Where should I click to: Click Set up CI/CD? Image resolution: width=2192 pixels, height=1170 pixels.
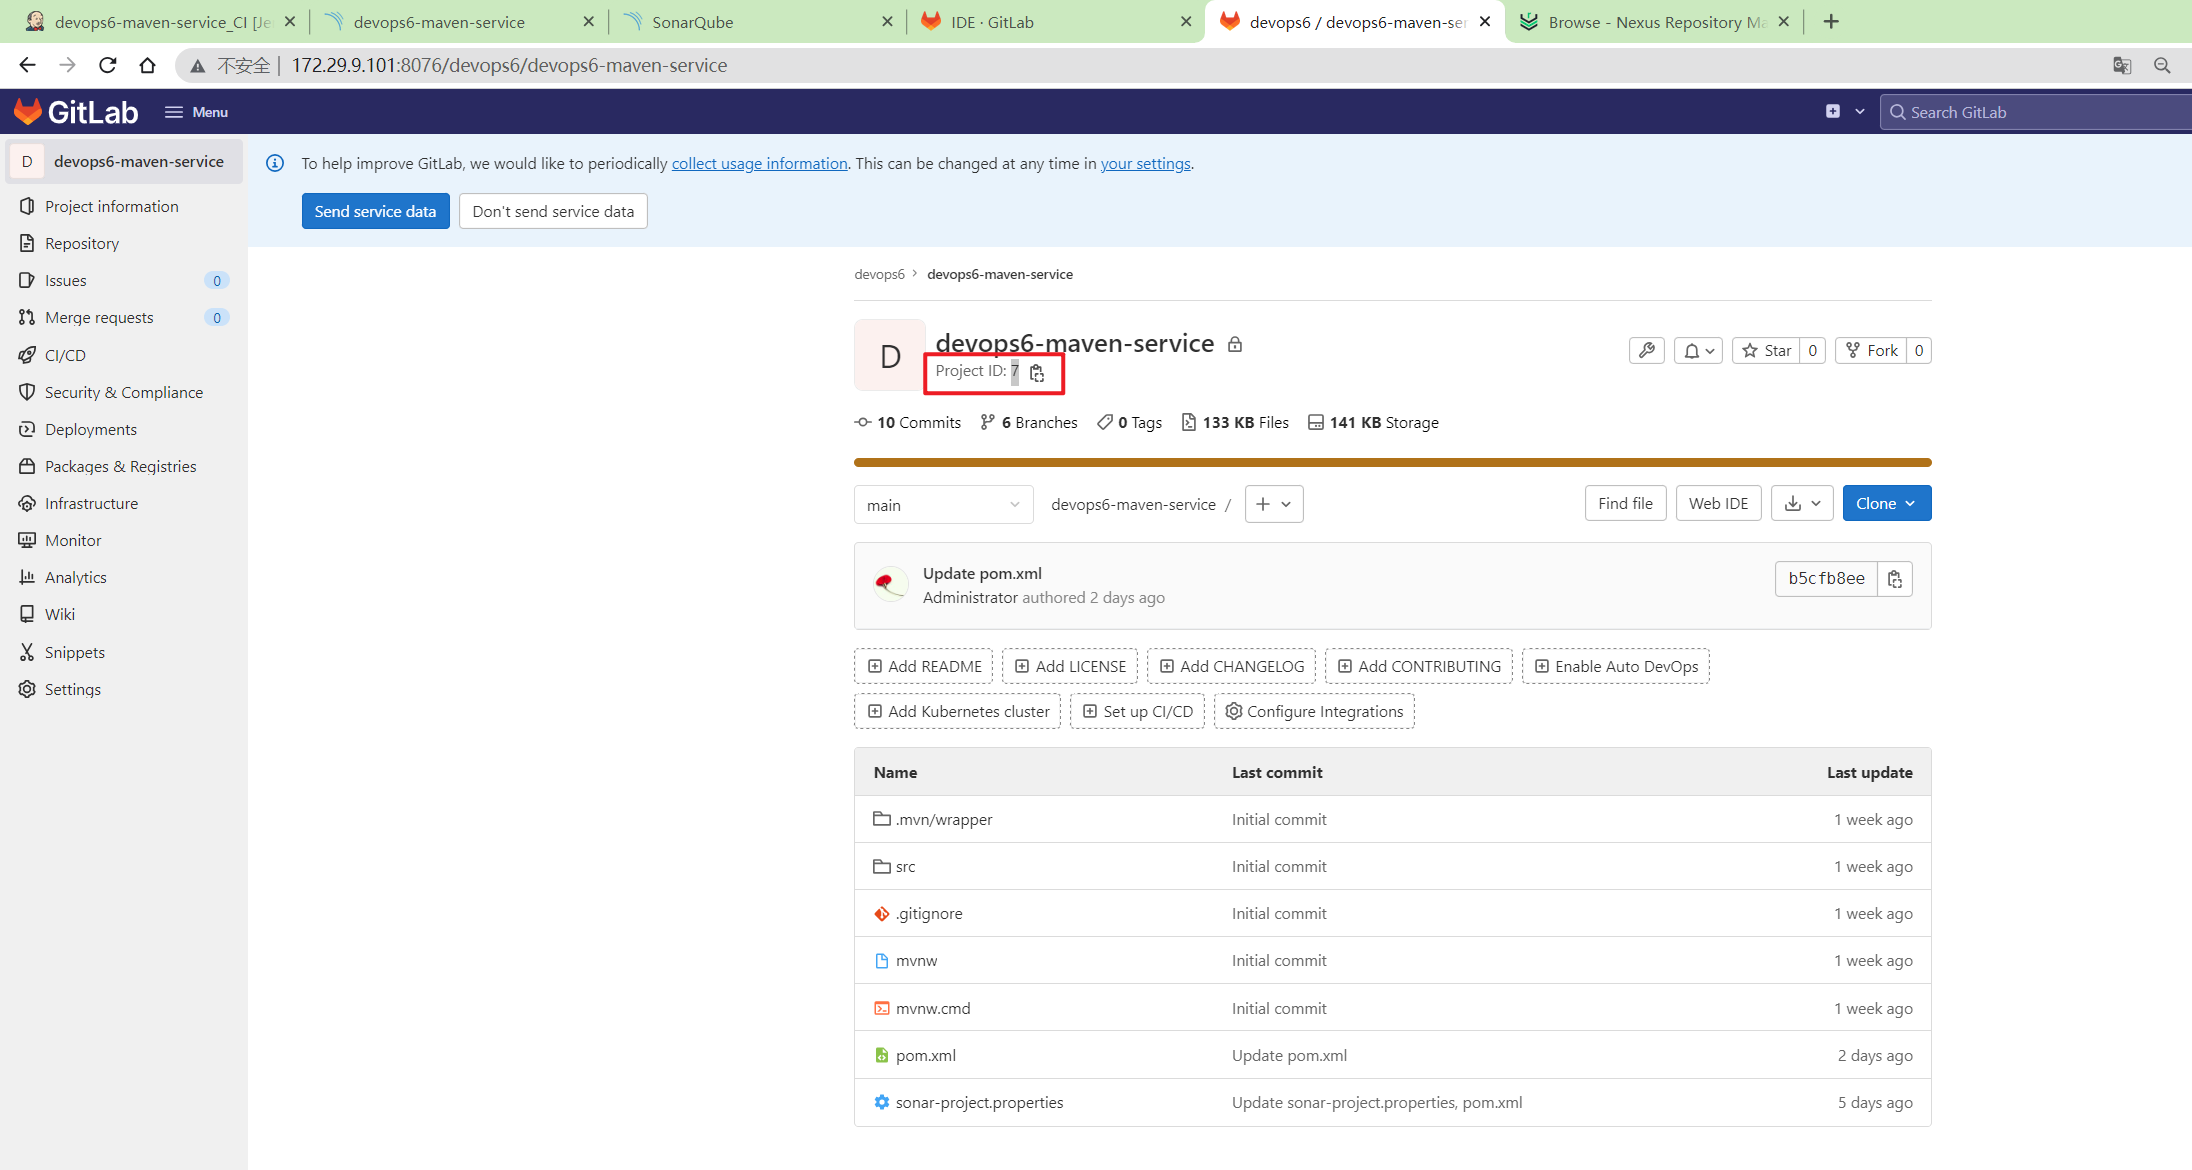(1137, 711)
